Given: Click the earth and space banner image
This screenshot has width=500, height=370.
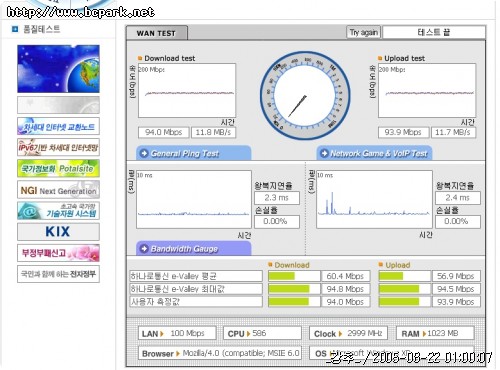Looking at the screenshot, I should pyautogui.click(x=58, y=69).
